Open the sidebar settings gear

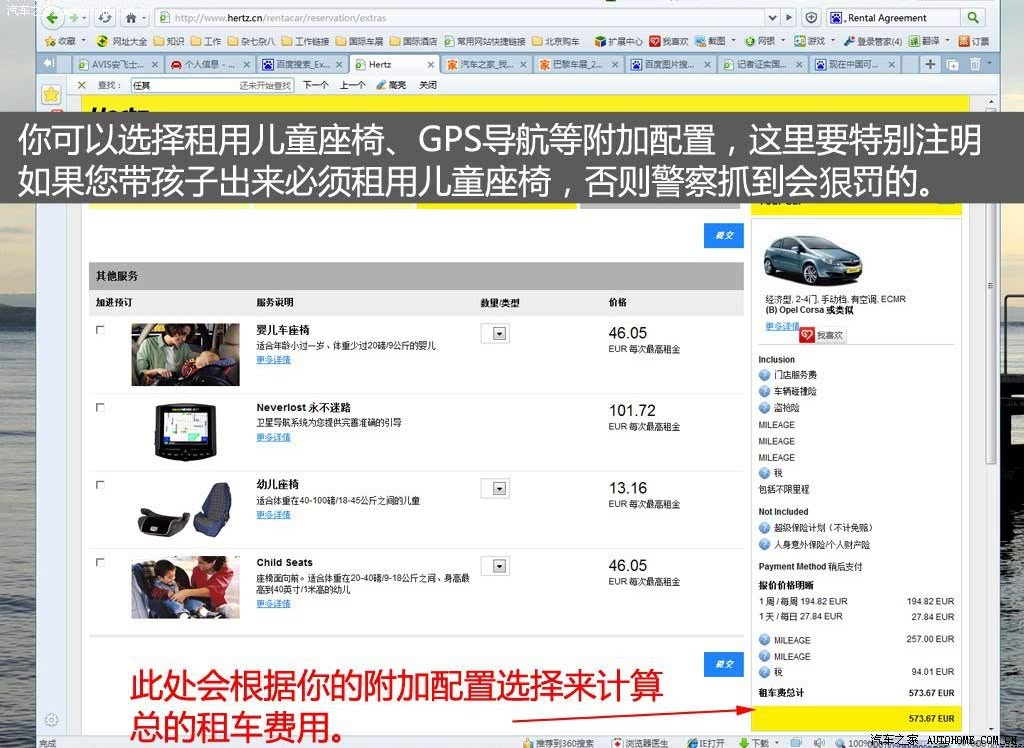pyautogui.click(x=51, y=720)
